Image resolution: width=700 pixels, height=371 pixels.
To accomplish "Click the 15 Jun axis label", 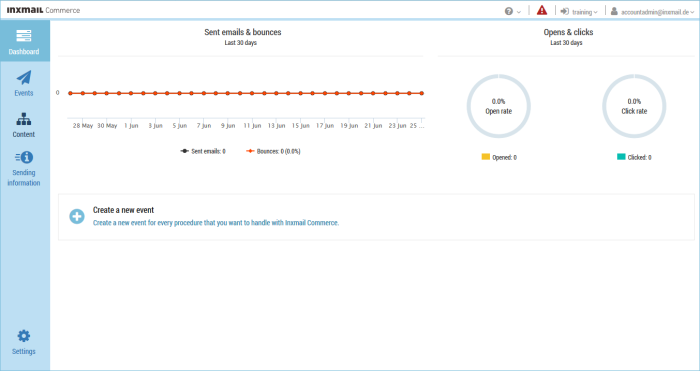I will pos(301,126).
